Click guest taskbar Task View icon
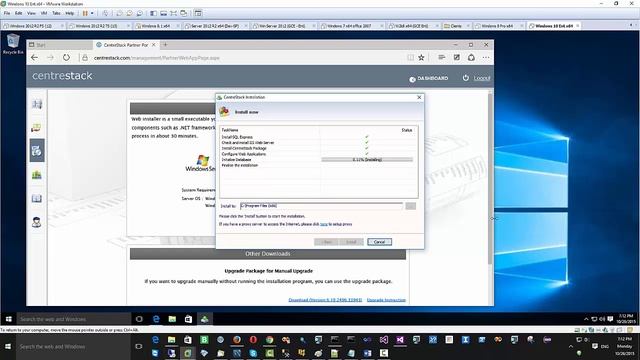640x360 pixels. pyautogui.click(x=139, y=319)
